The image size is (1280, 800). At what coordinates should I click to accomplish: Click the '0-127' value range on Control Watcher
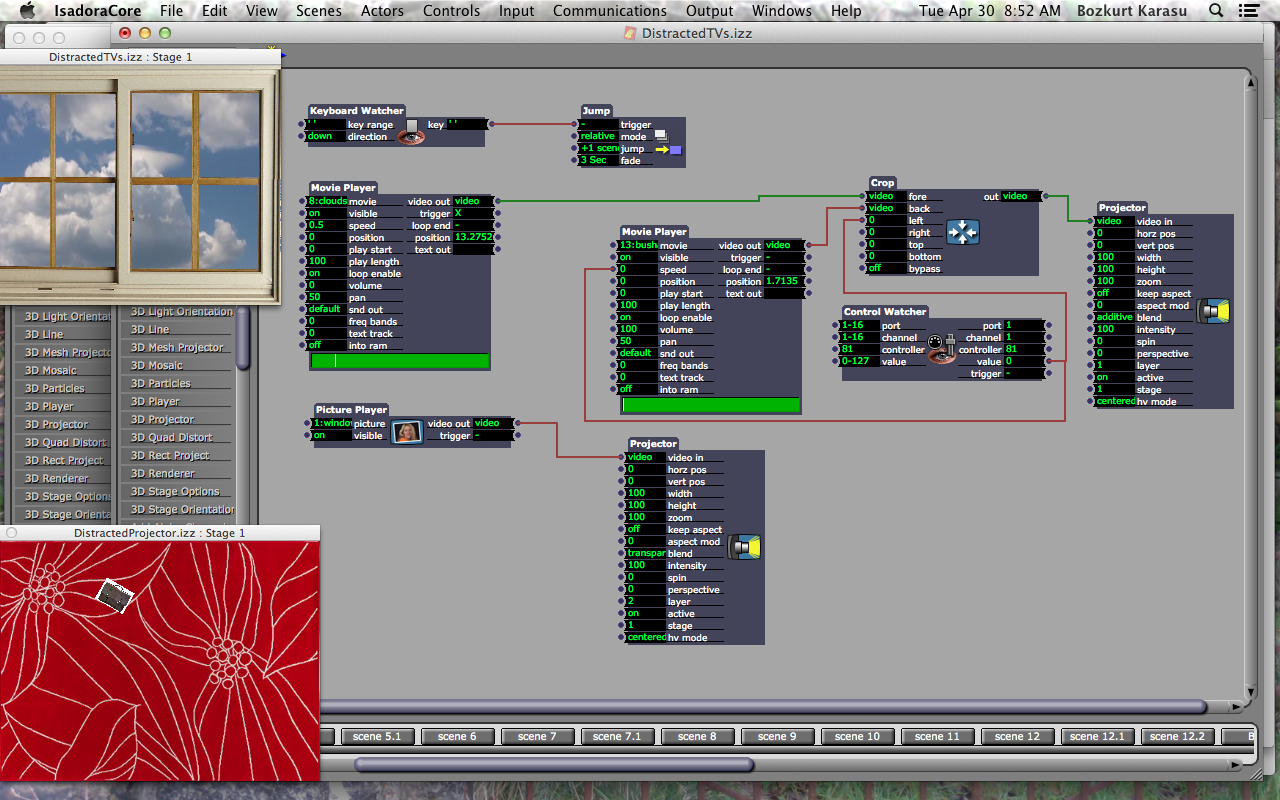[860, 361]
